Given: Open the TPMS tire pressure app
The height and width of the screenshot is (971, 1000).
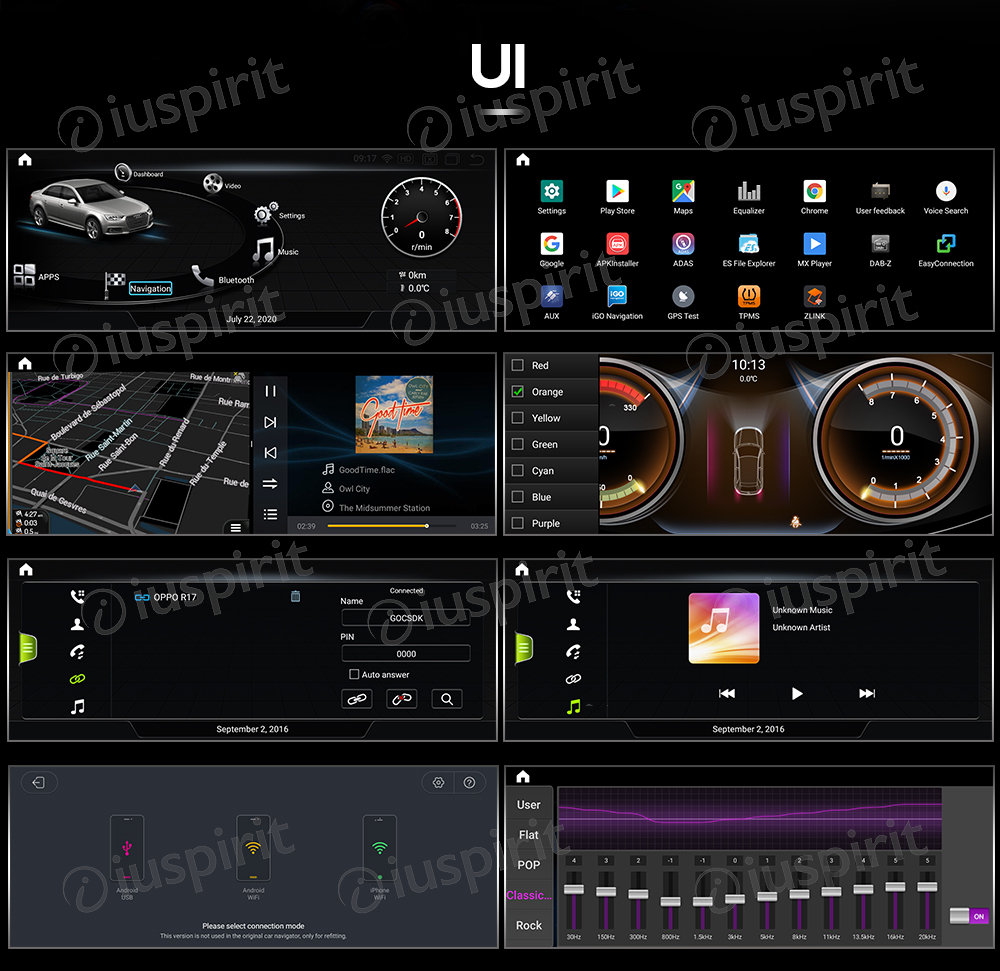Looking at the screenshot, I should (748, 297).
